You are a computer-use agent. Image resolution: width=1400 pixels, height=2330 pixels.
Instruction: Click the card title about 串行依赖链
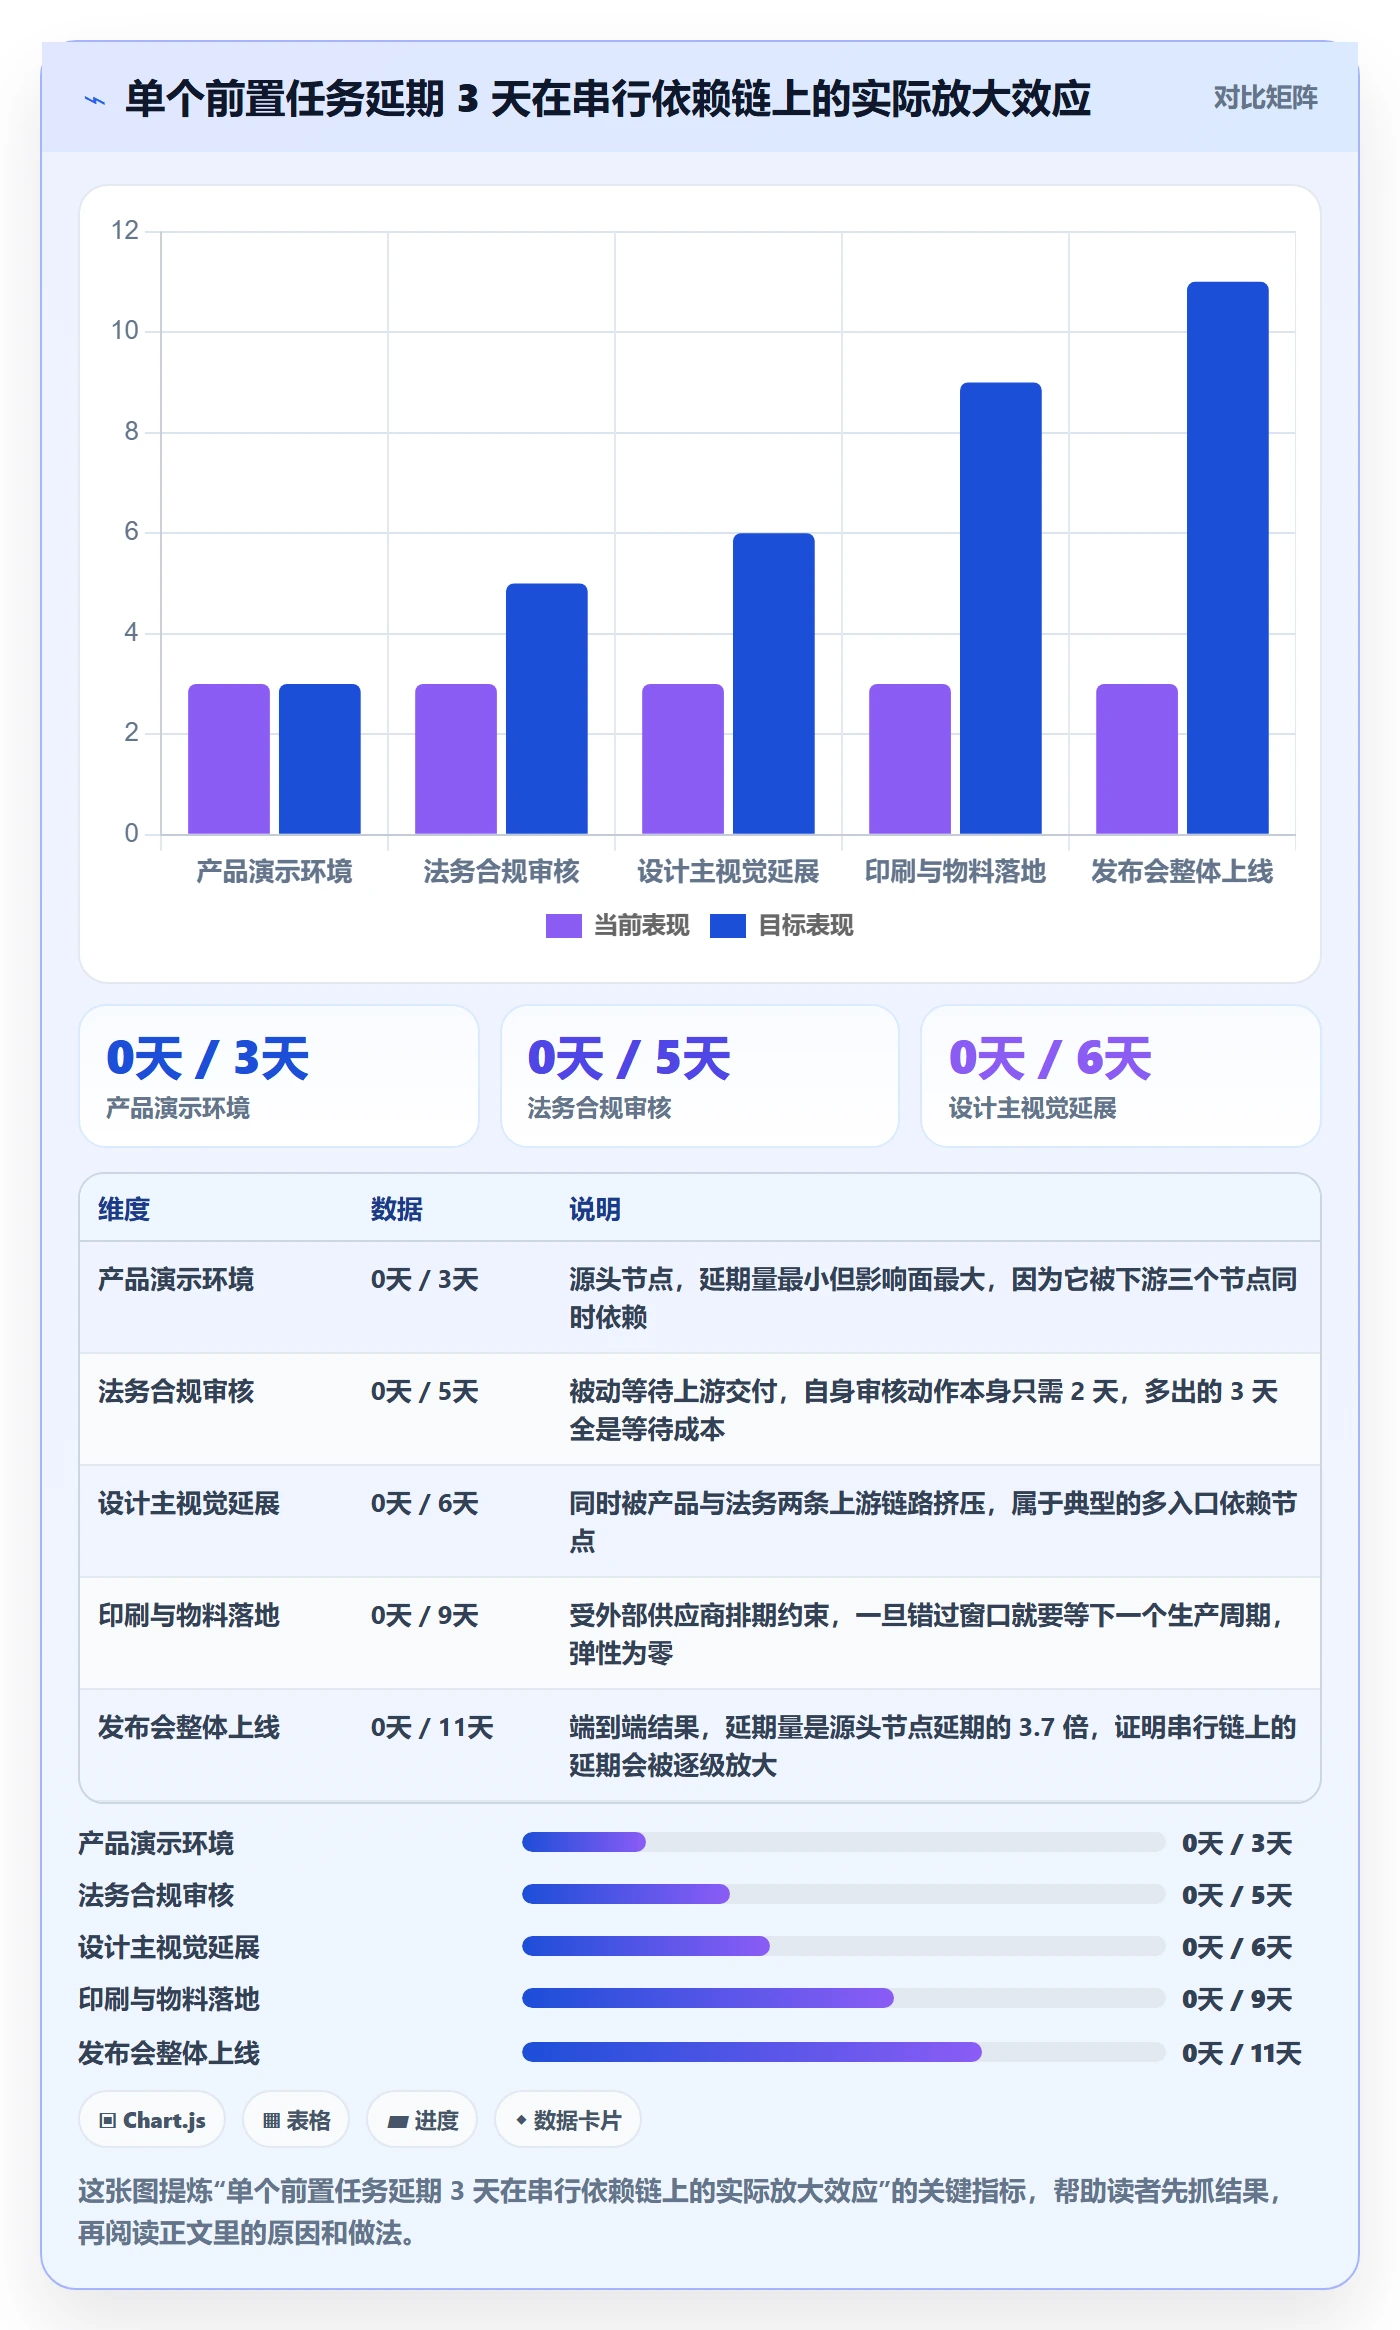coord(608,99)
